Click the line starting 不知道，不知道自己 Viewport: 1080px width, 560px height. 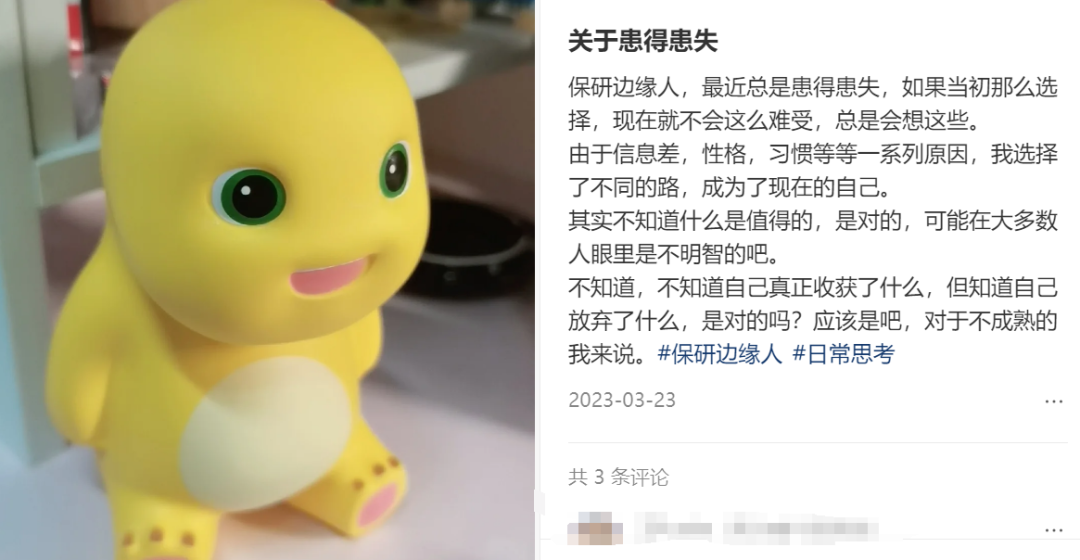(x=813, y=288)
